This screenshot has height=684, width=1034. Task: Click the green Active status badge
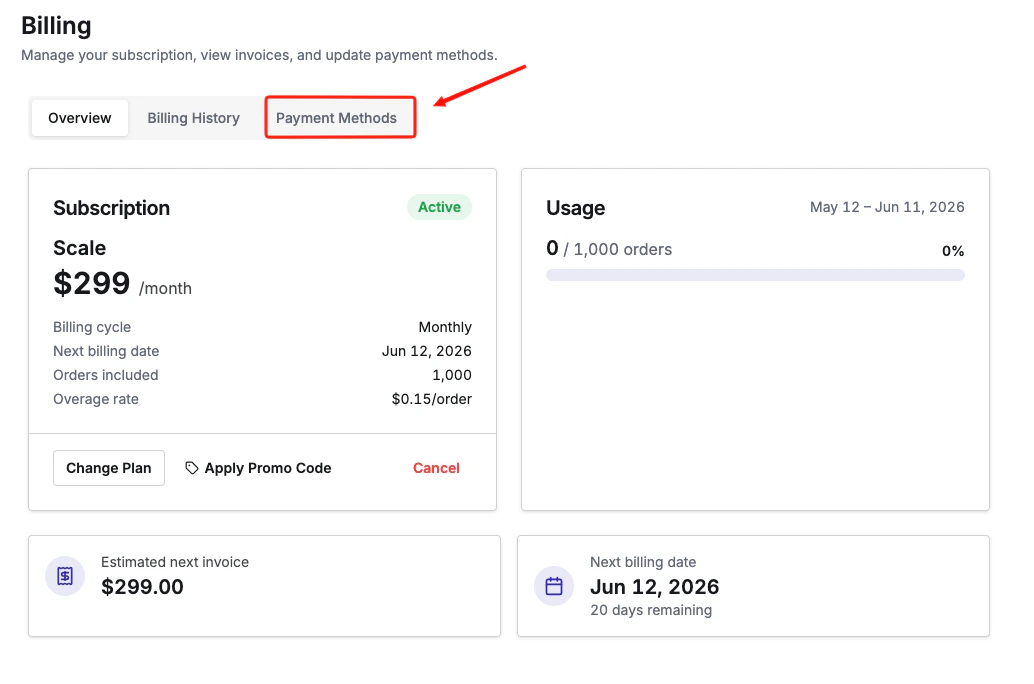439,207
